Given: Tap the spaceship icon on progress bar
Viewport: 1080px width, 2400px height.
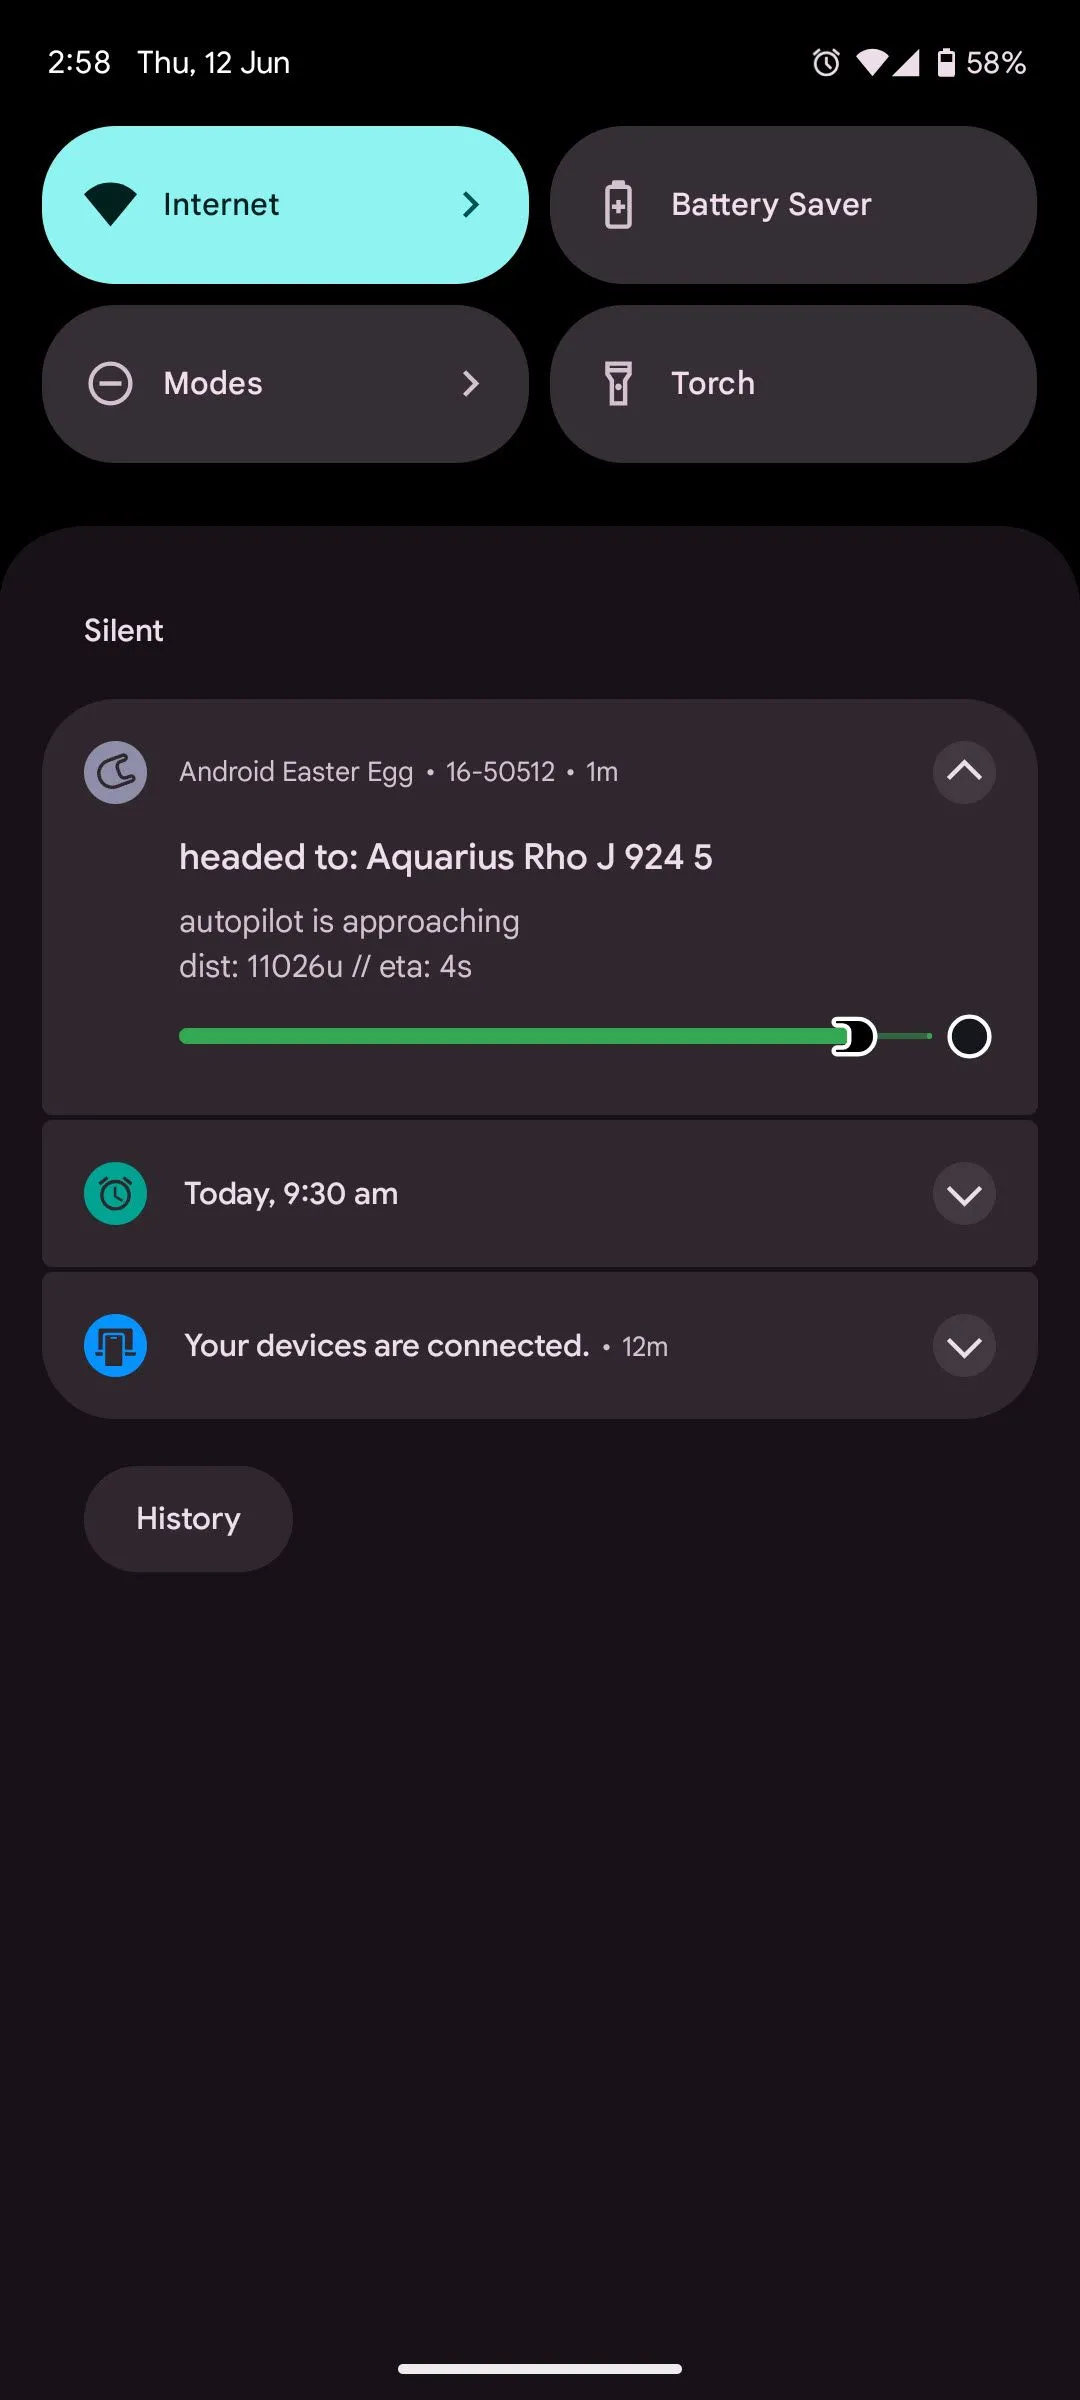Looking at the screenshot, I should pyautogui.click(x=854, y=1036).
